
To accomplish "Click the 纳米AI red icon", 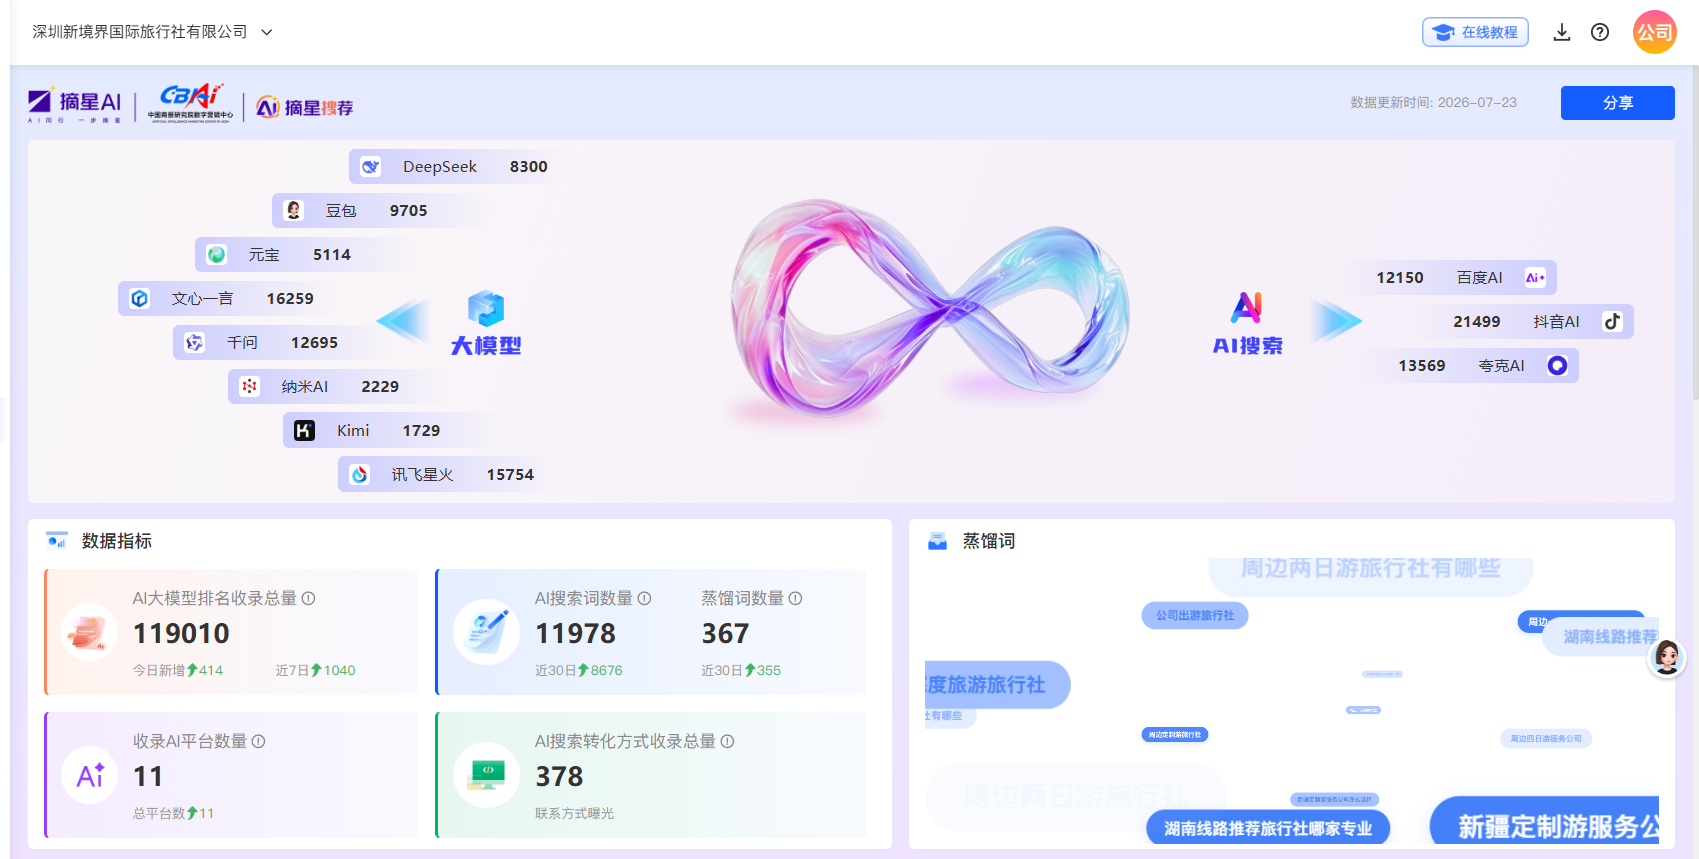I will [x=249, y=387].
